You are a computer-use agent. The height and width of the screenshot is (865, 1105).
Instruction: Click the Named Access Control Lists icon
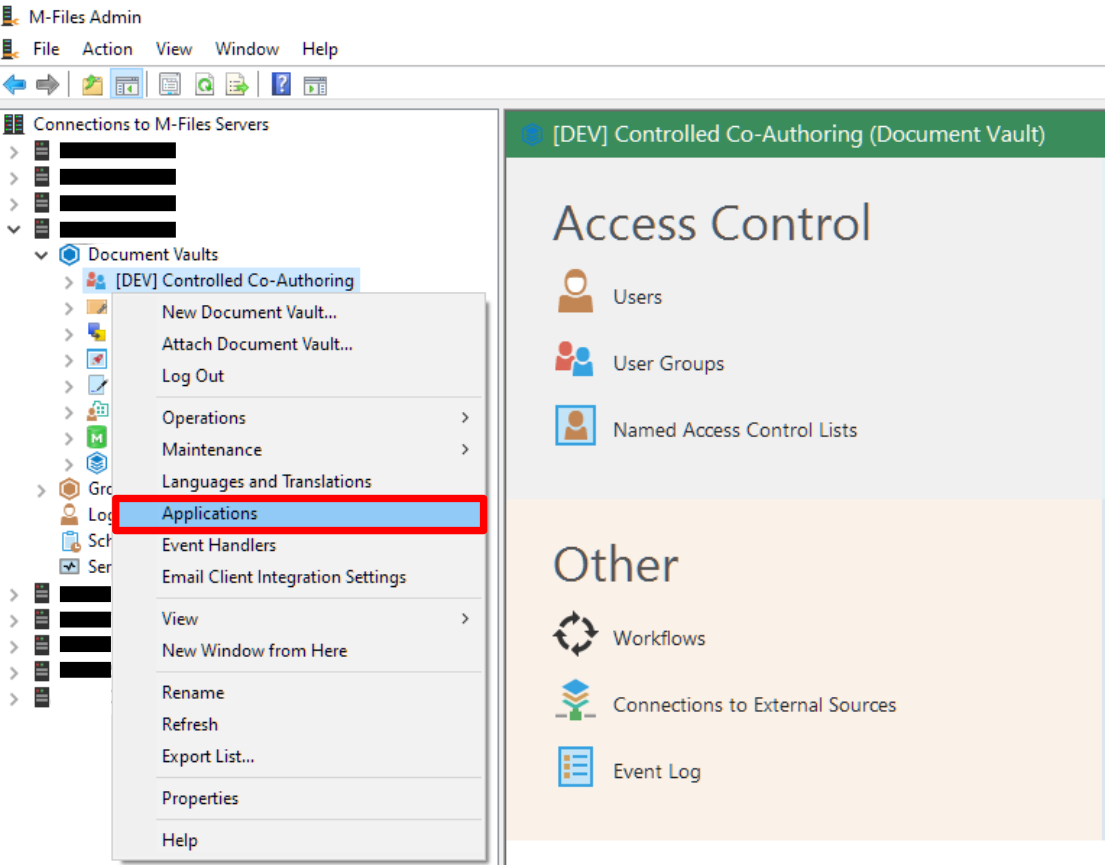[575, 425]
